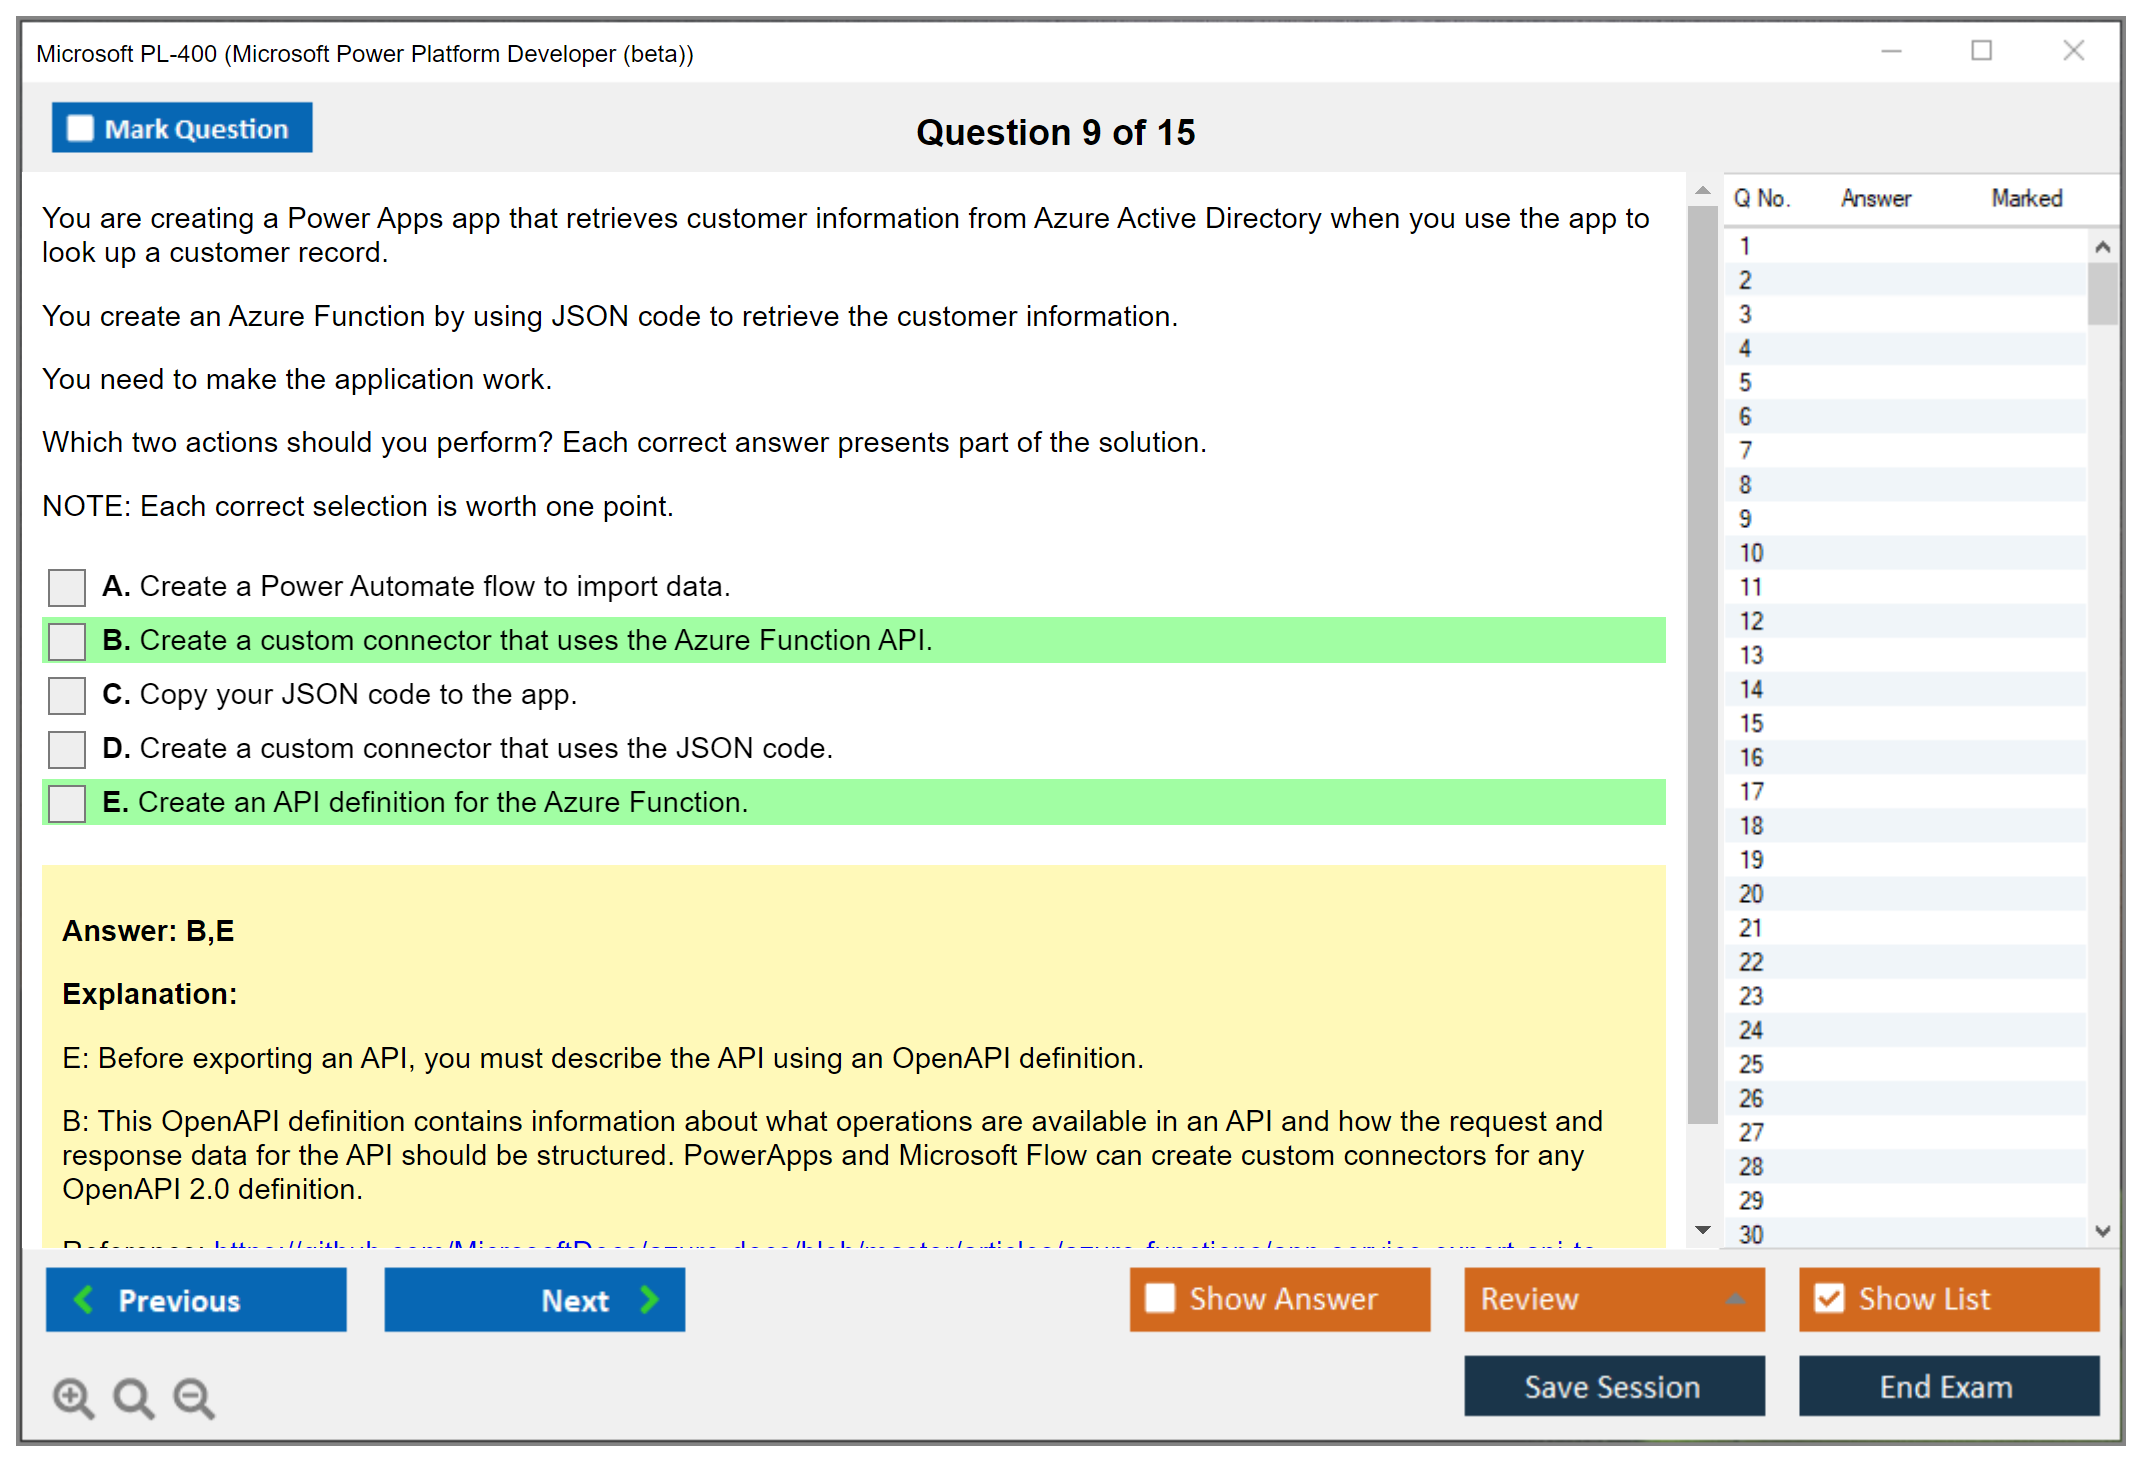Viewport: 2150px width, 1470px height.
Task: Check option E API definition checkbox
Action: pos(67,803)
